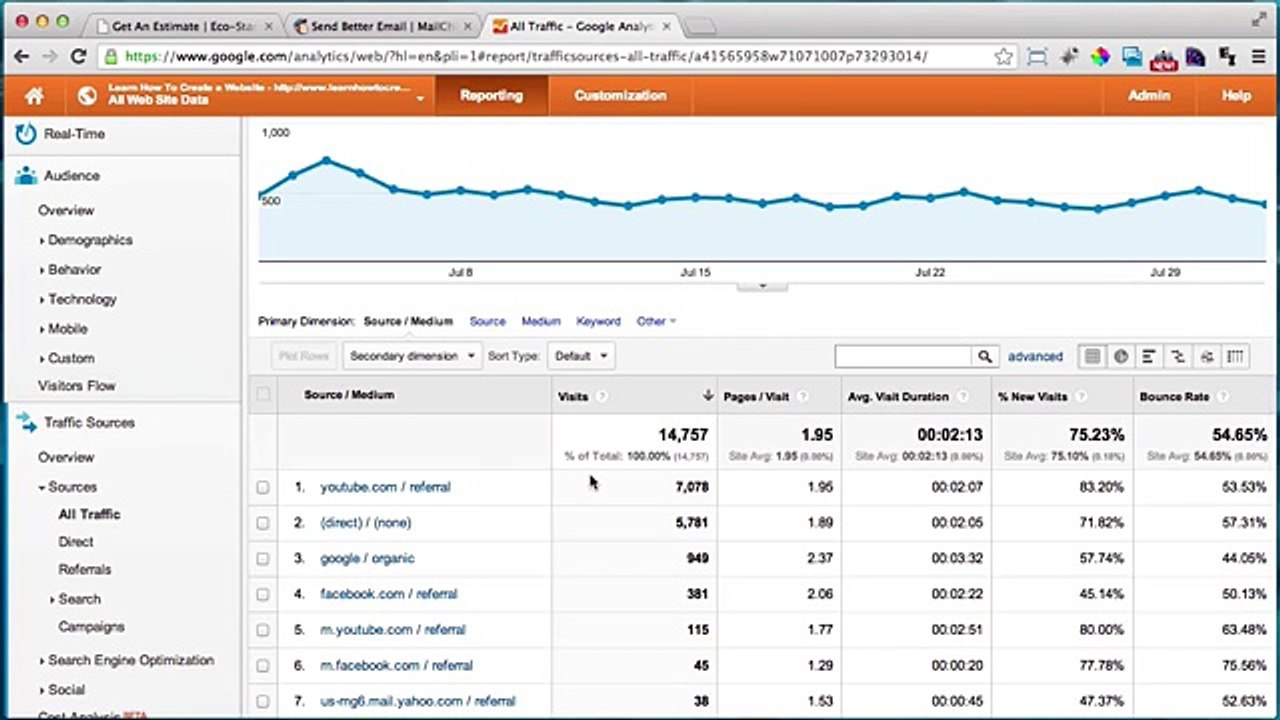This screenshot has height=720, width=1280.
Task: Open the Real-Time reports clock icon
Action: point(25,134)
